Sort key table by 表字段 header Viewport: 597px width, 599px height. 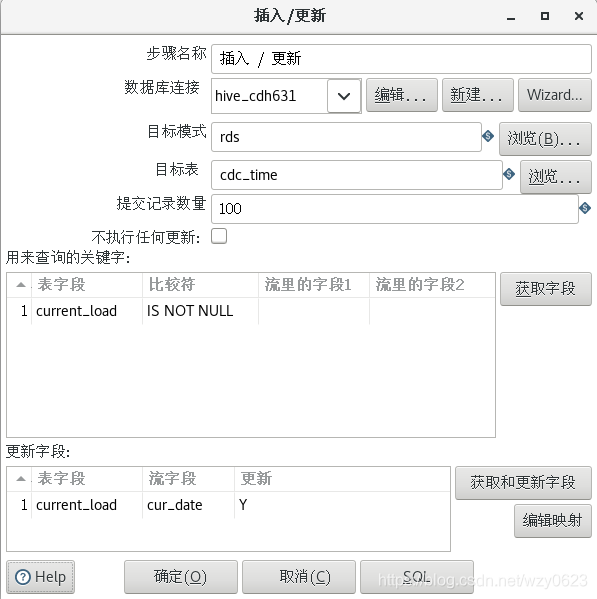coord(87,285)
